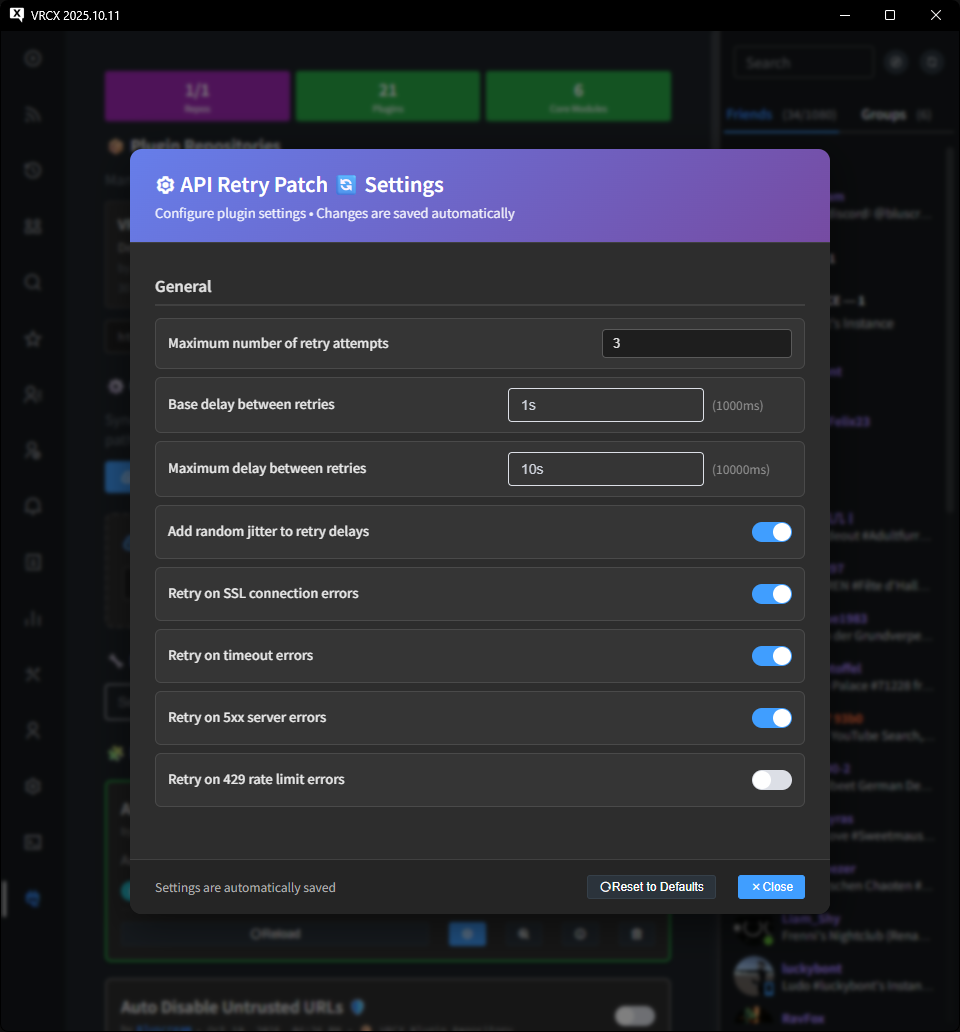
Task: Open the crossed tools icon in sidebar
Action: (33, 674)
